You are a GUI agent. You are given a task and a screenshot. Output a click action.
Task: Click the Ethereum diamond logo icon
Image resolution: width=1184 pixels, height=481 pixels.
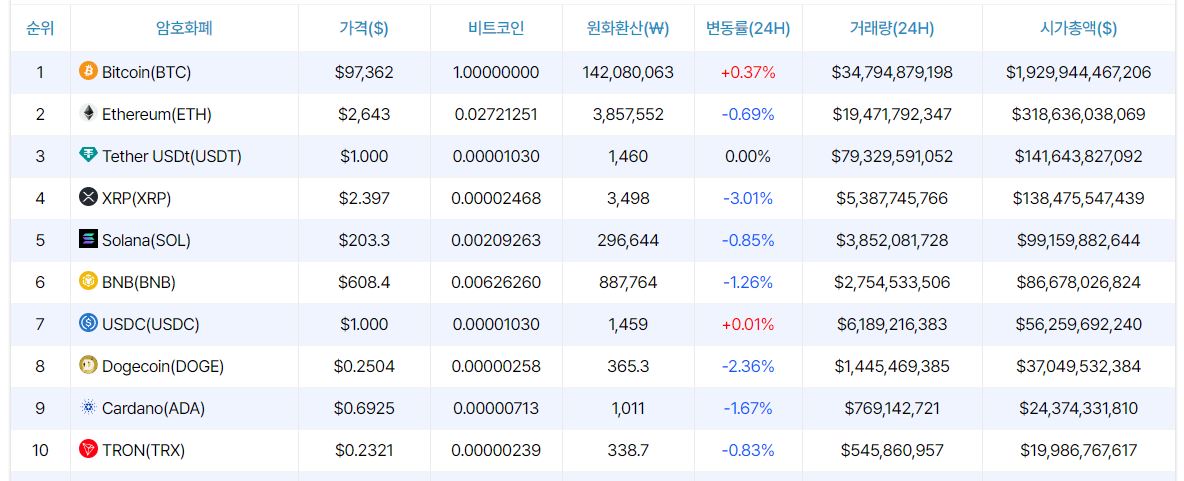(x=88, y=113)
